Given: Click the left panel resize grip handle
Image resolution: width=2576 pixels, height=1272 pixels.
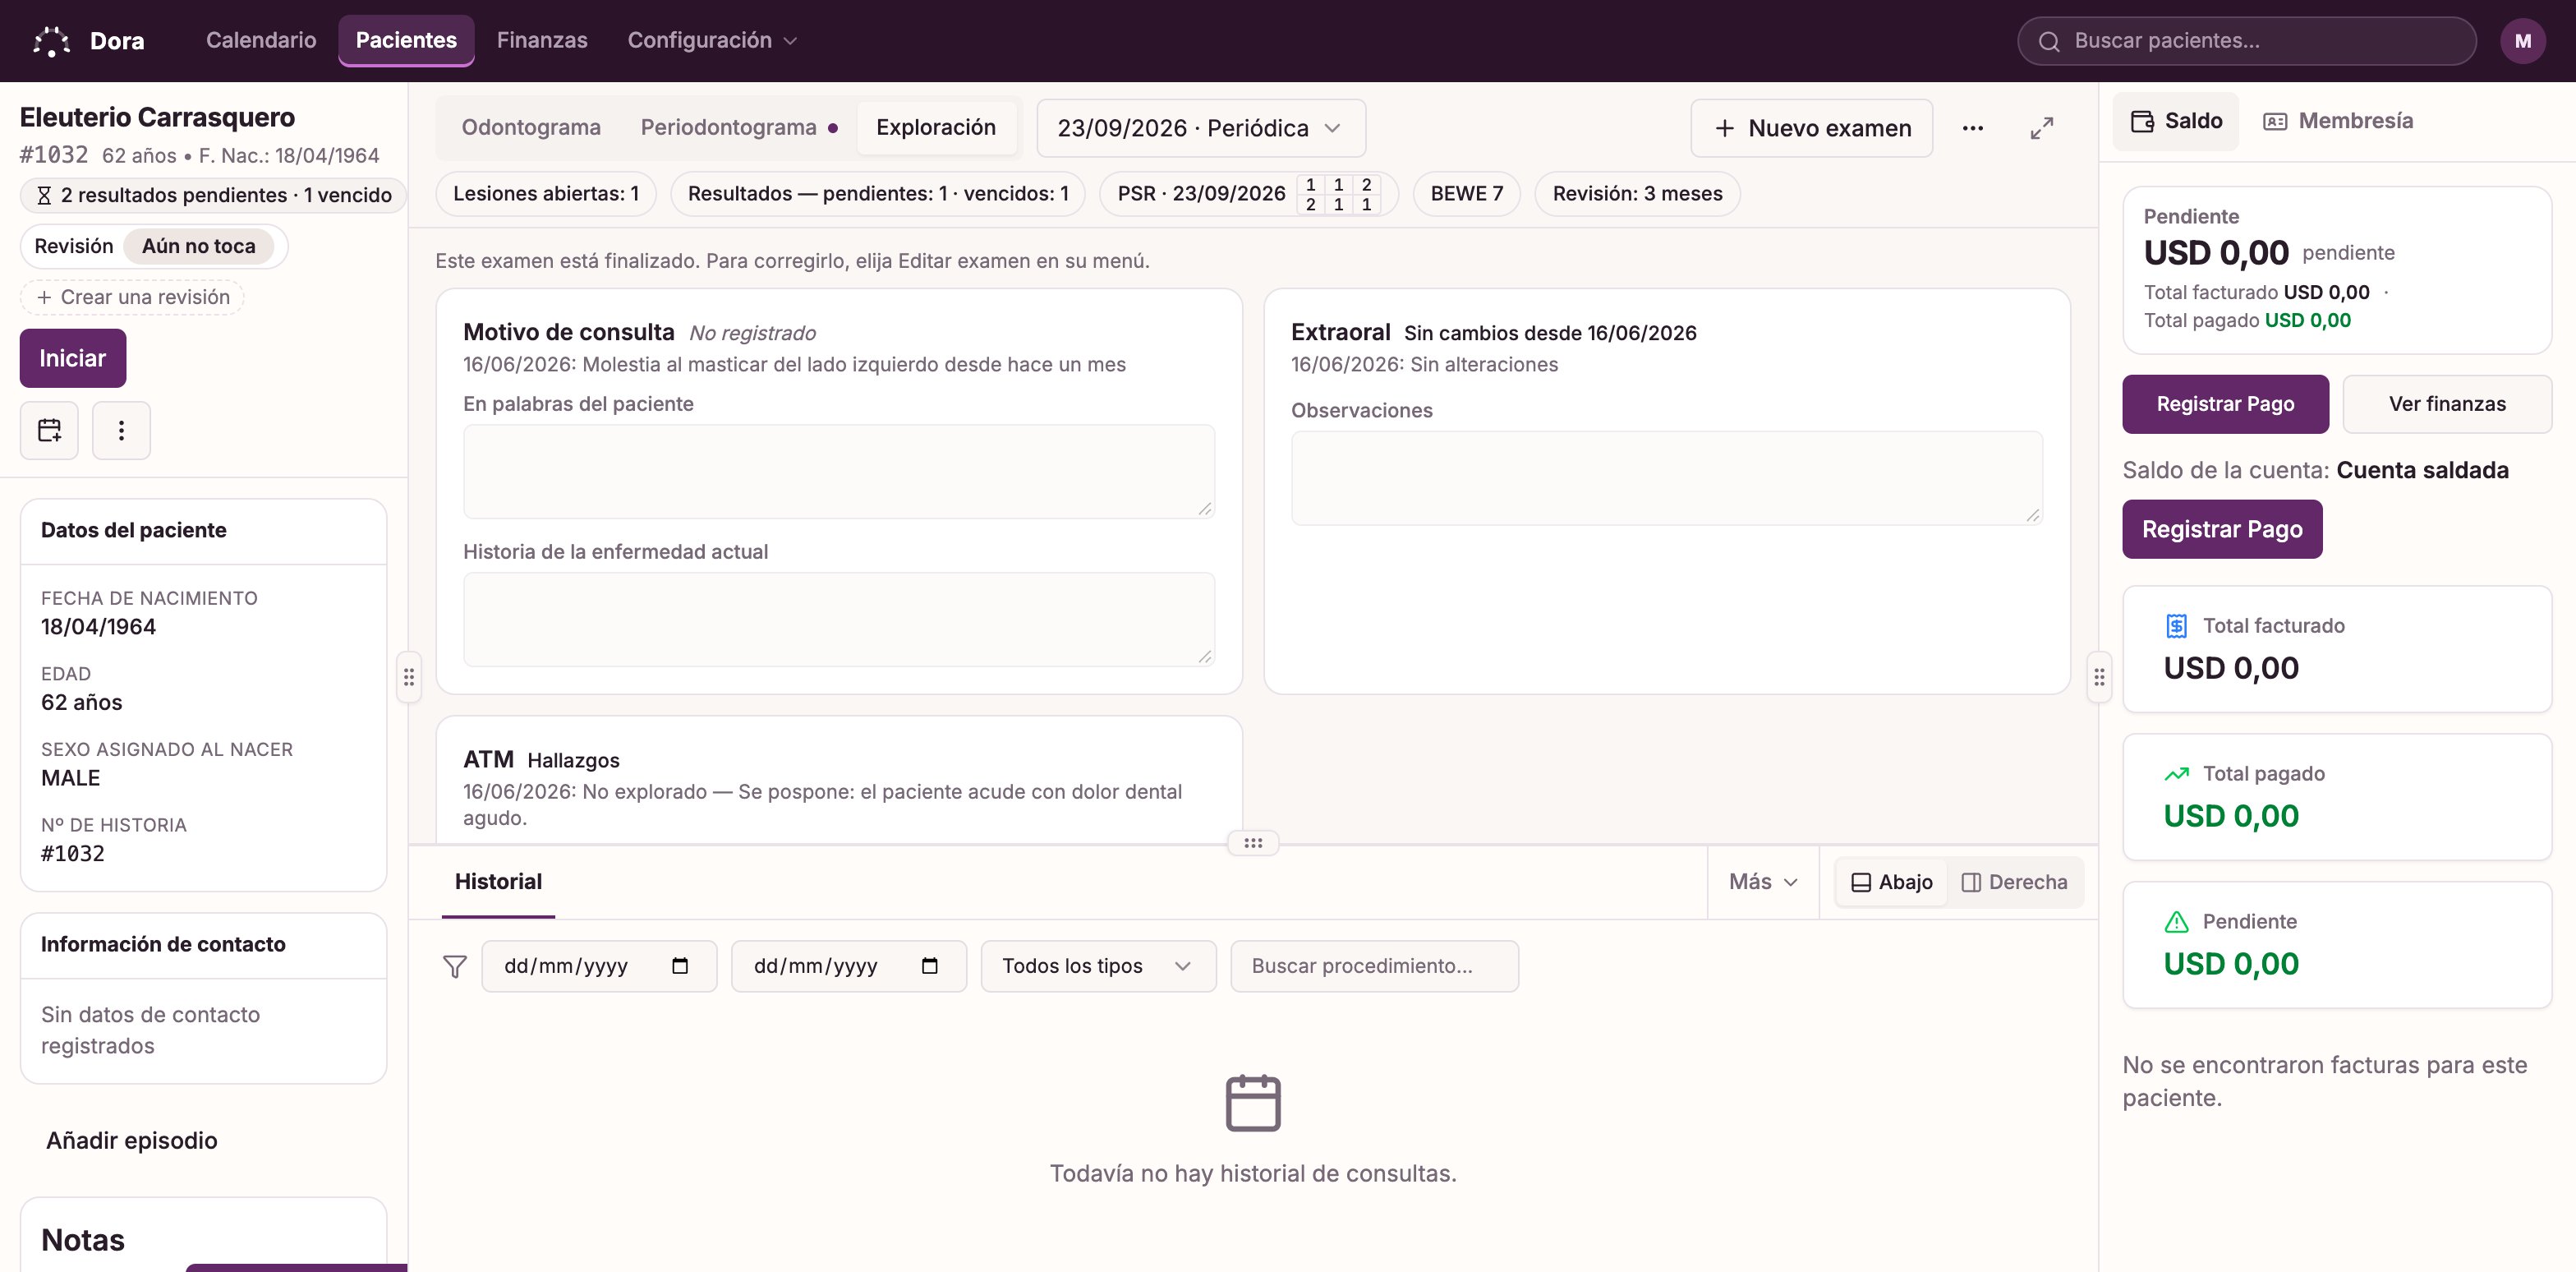Looking at the screenshot, I should [x=408, y=677].
